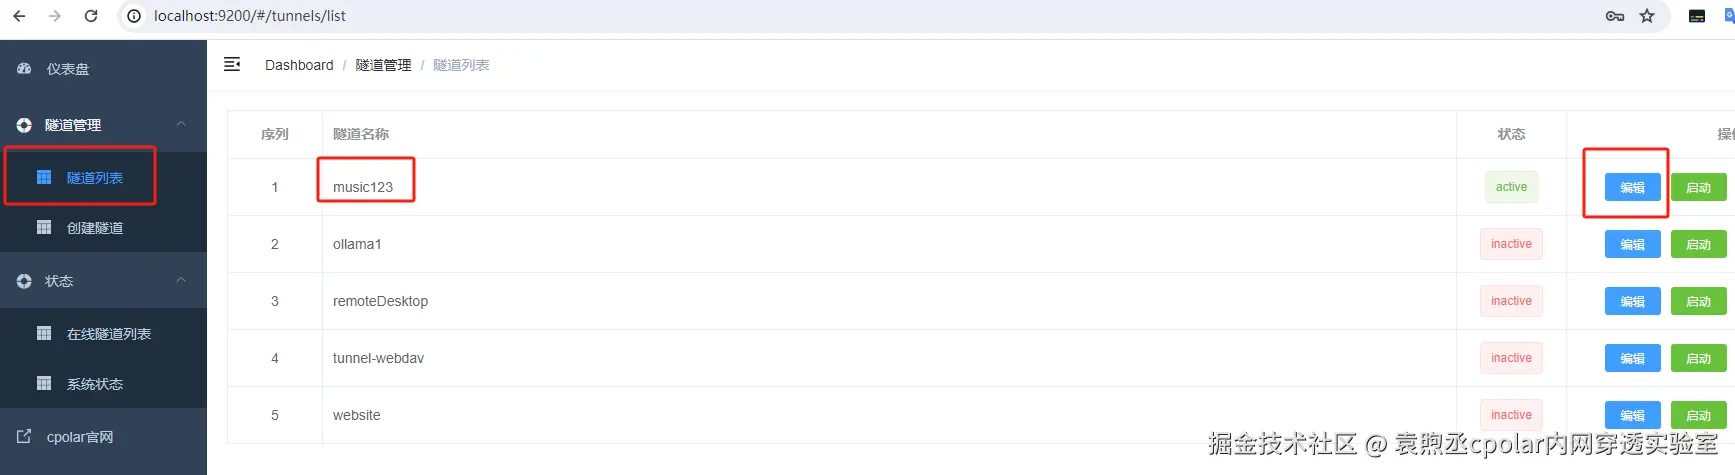Viewport: 1735px width, 475px height.
Task: Click 编辑 button for music123 tunnel
Action: tap(1632, 188)
